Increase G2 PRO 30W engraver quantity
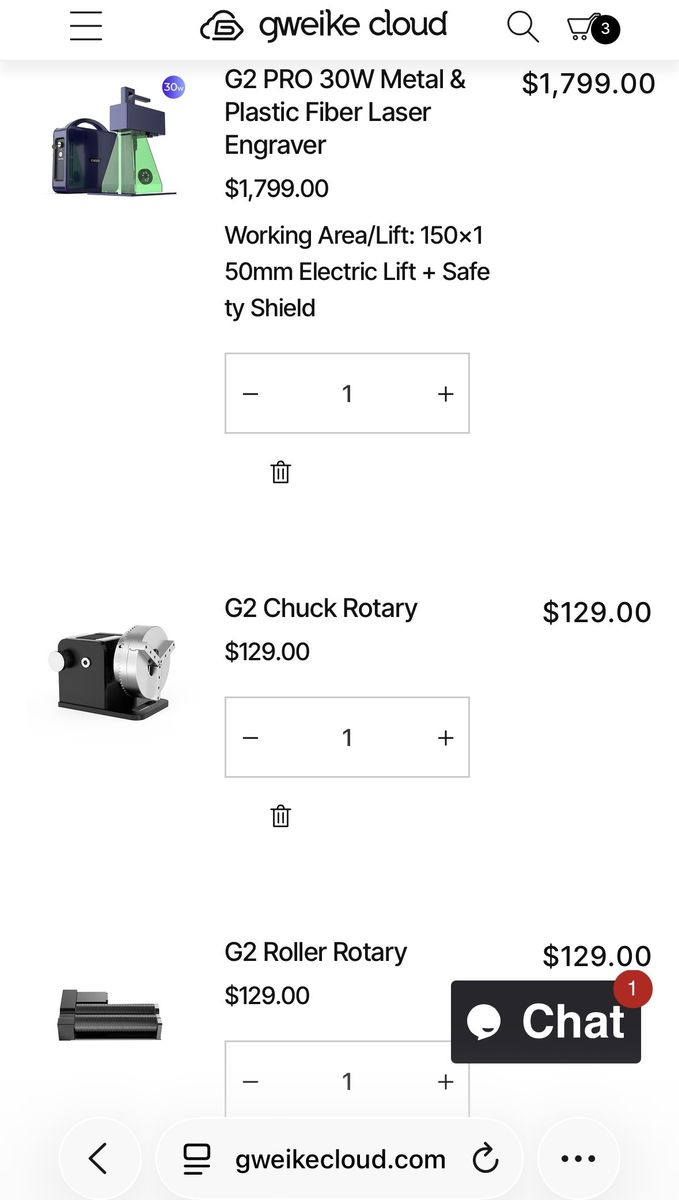Viewport: 679px width, 1200px height. (x=446, y=394)
